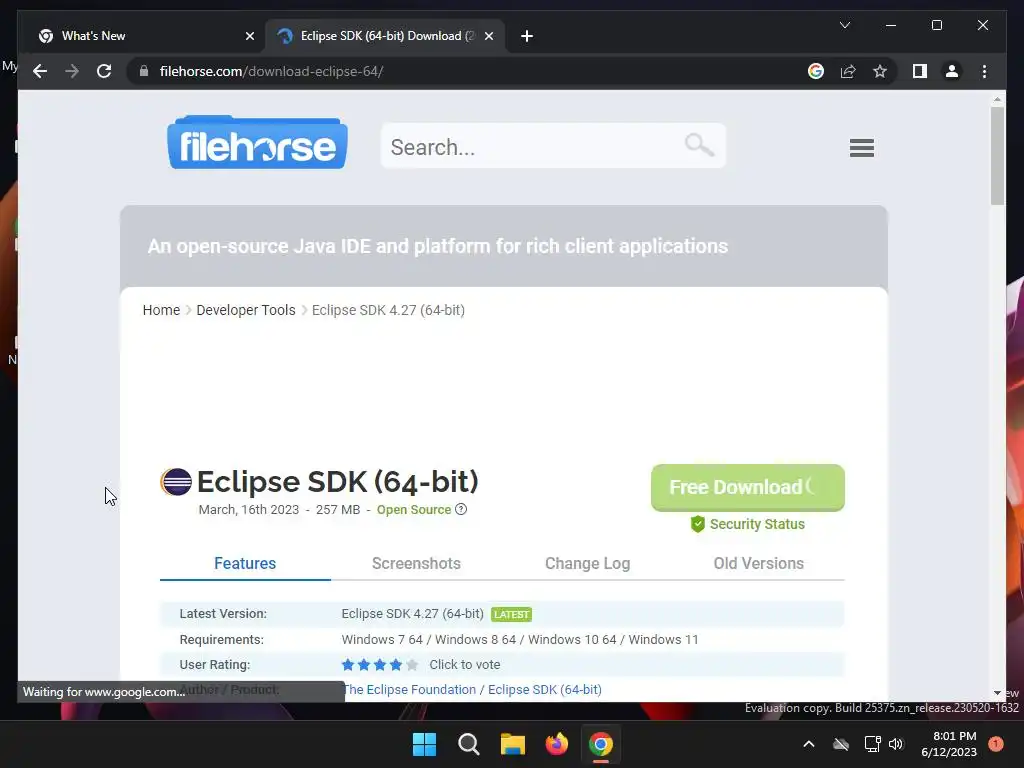Screen dimensions: 1024x768
Task: Open the tab search dropdown chevron
Action: pyautogui.click(x=844, y=25)
